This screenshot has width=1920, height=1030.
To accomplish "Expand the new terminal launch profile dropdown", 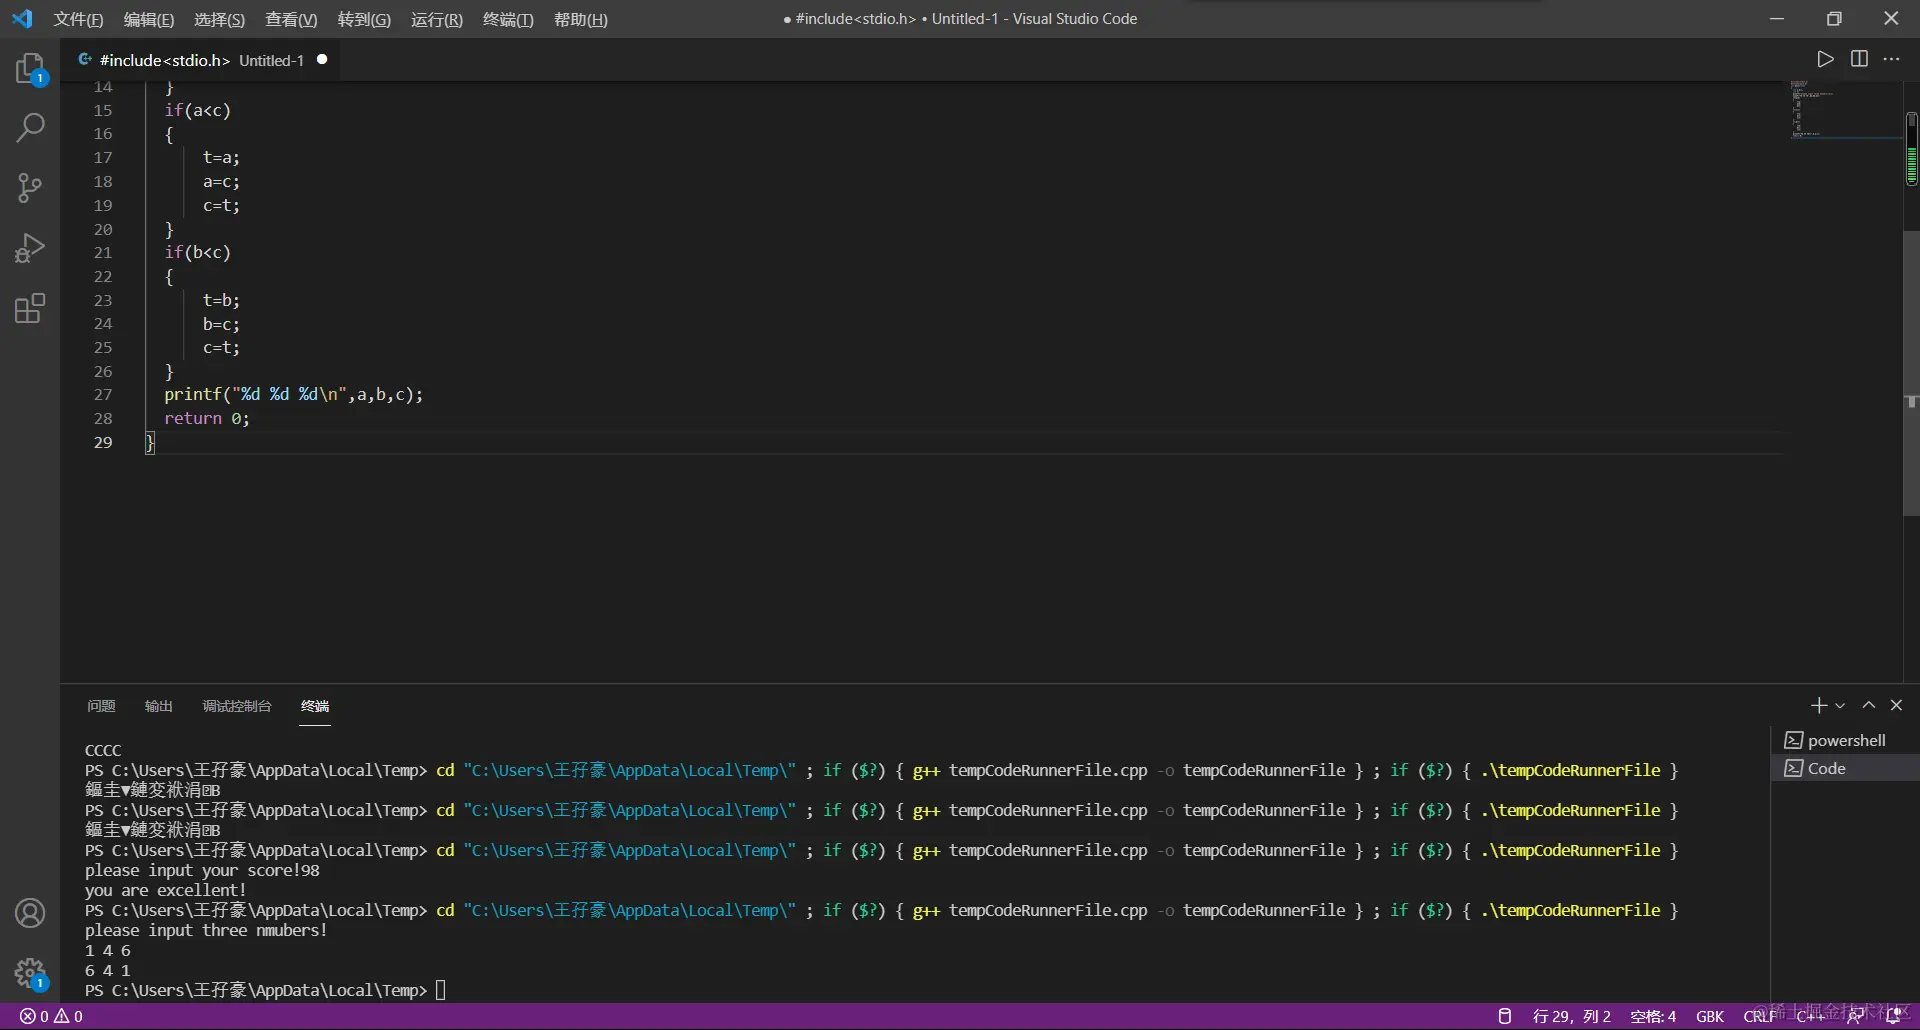I will pyautogui.click(x=1840, y=706).
